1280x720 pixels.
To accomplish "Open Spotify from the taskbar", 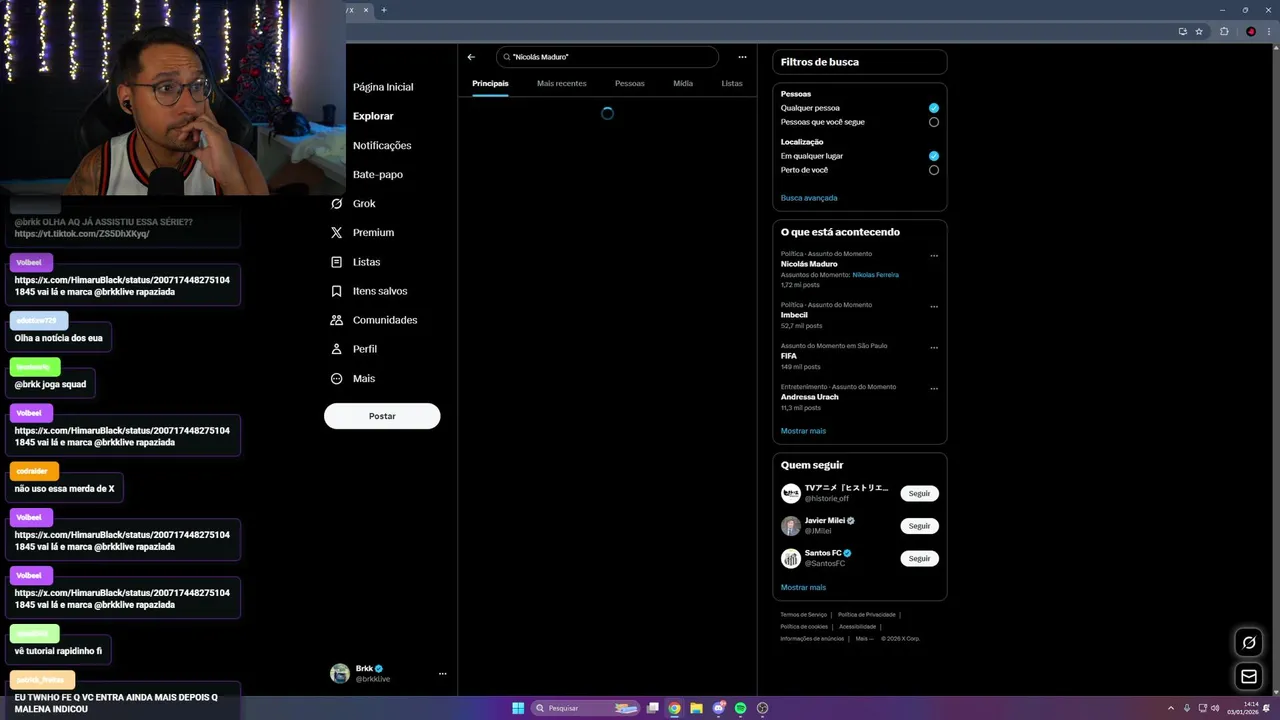I will click(740, 708).
